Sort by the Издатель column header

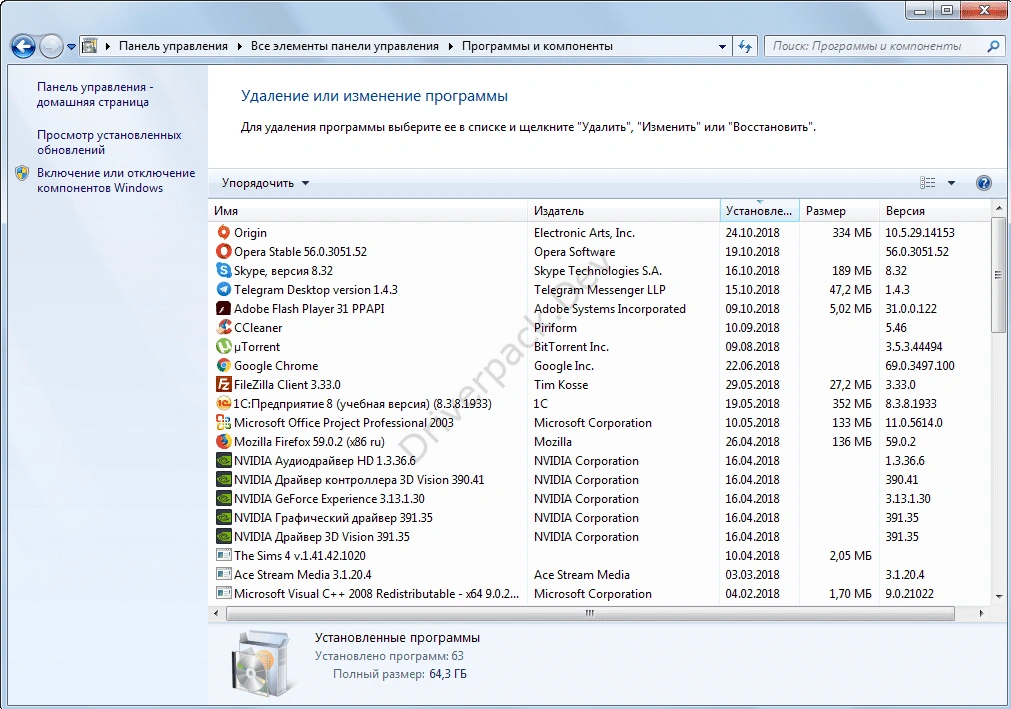[623, 211]
